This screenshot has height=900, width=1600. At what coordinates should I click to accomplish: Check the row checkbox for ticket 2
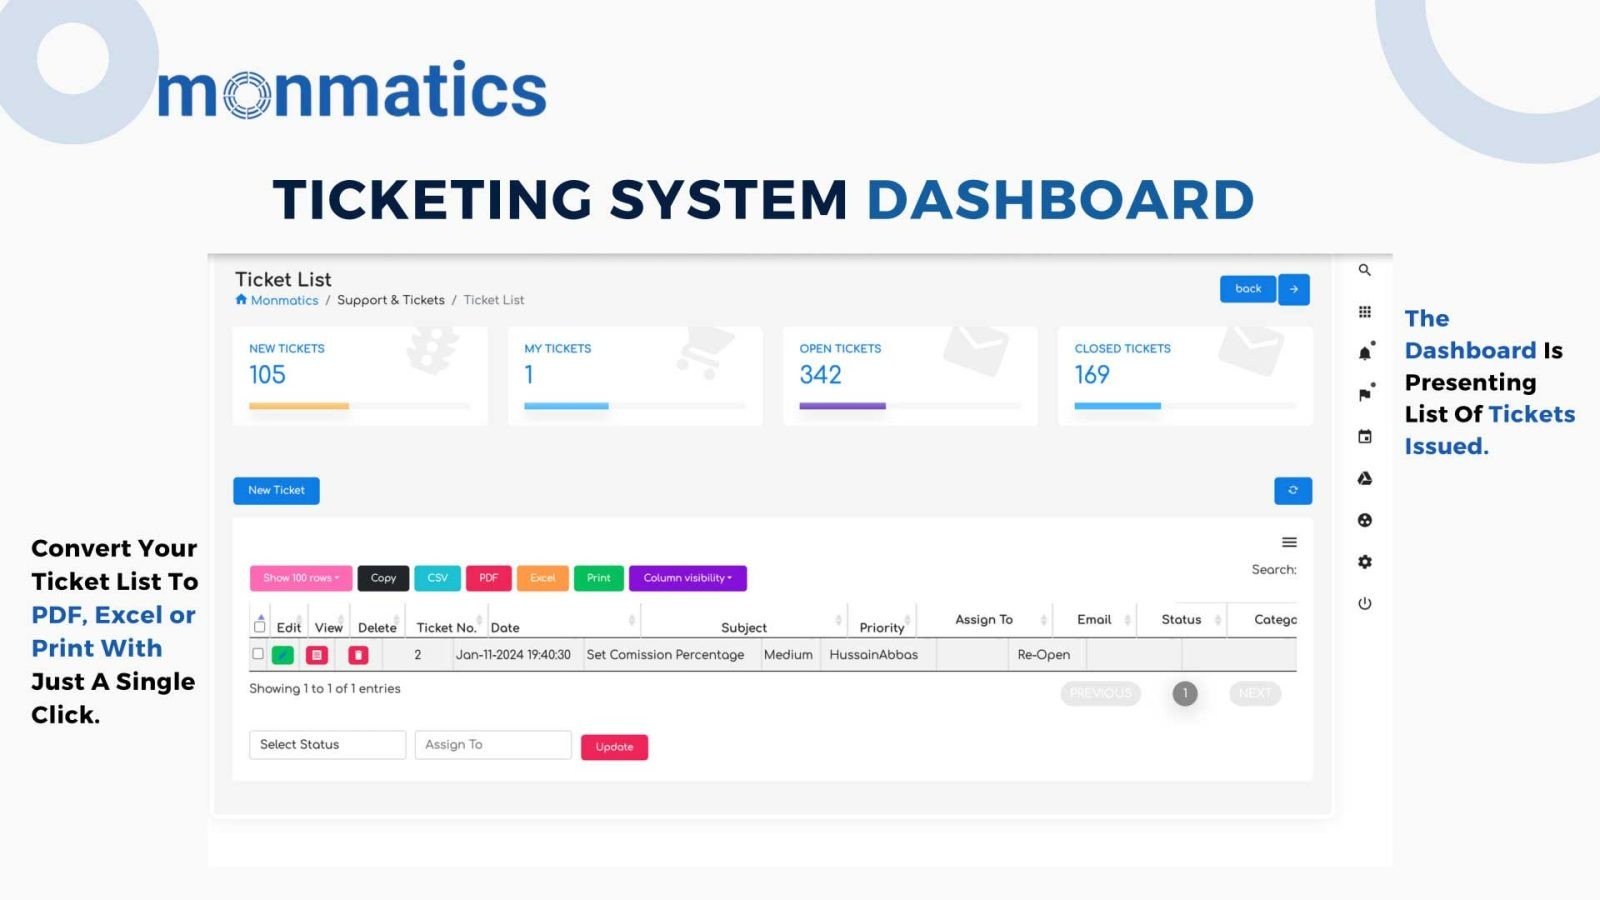pos(258,654)
